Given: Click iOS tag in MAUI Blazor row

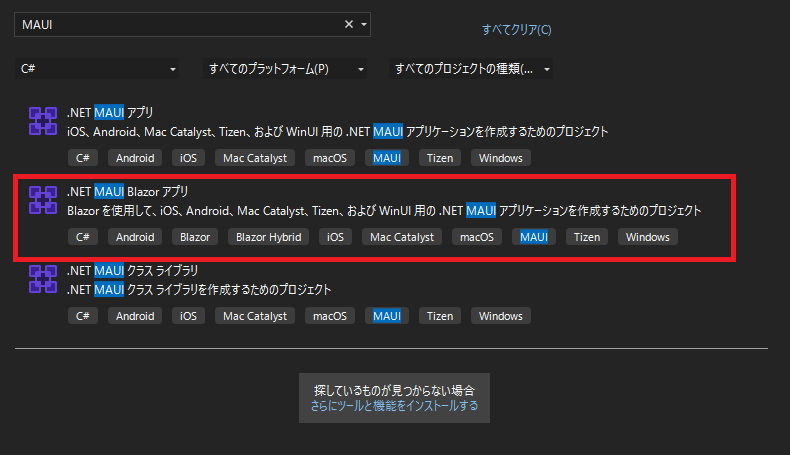Looking at the screenshot, I should [335, 237].
